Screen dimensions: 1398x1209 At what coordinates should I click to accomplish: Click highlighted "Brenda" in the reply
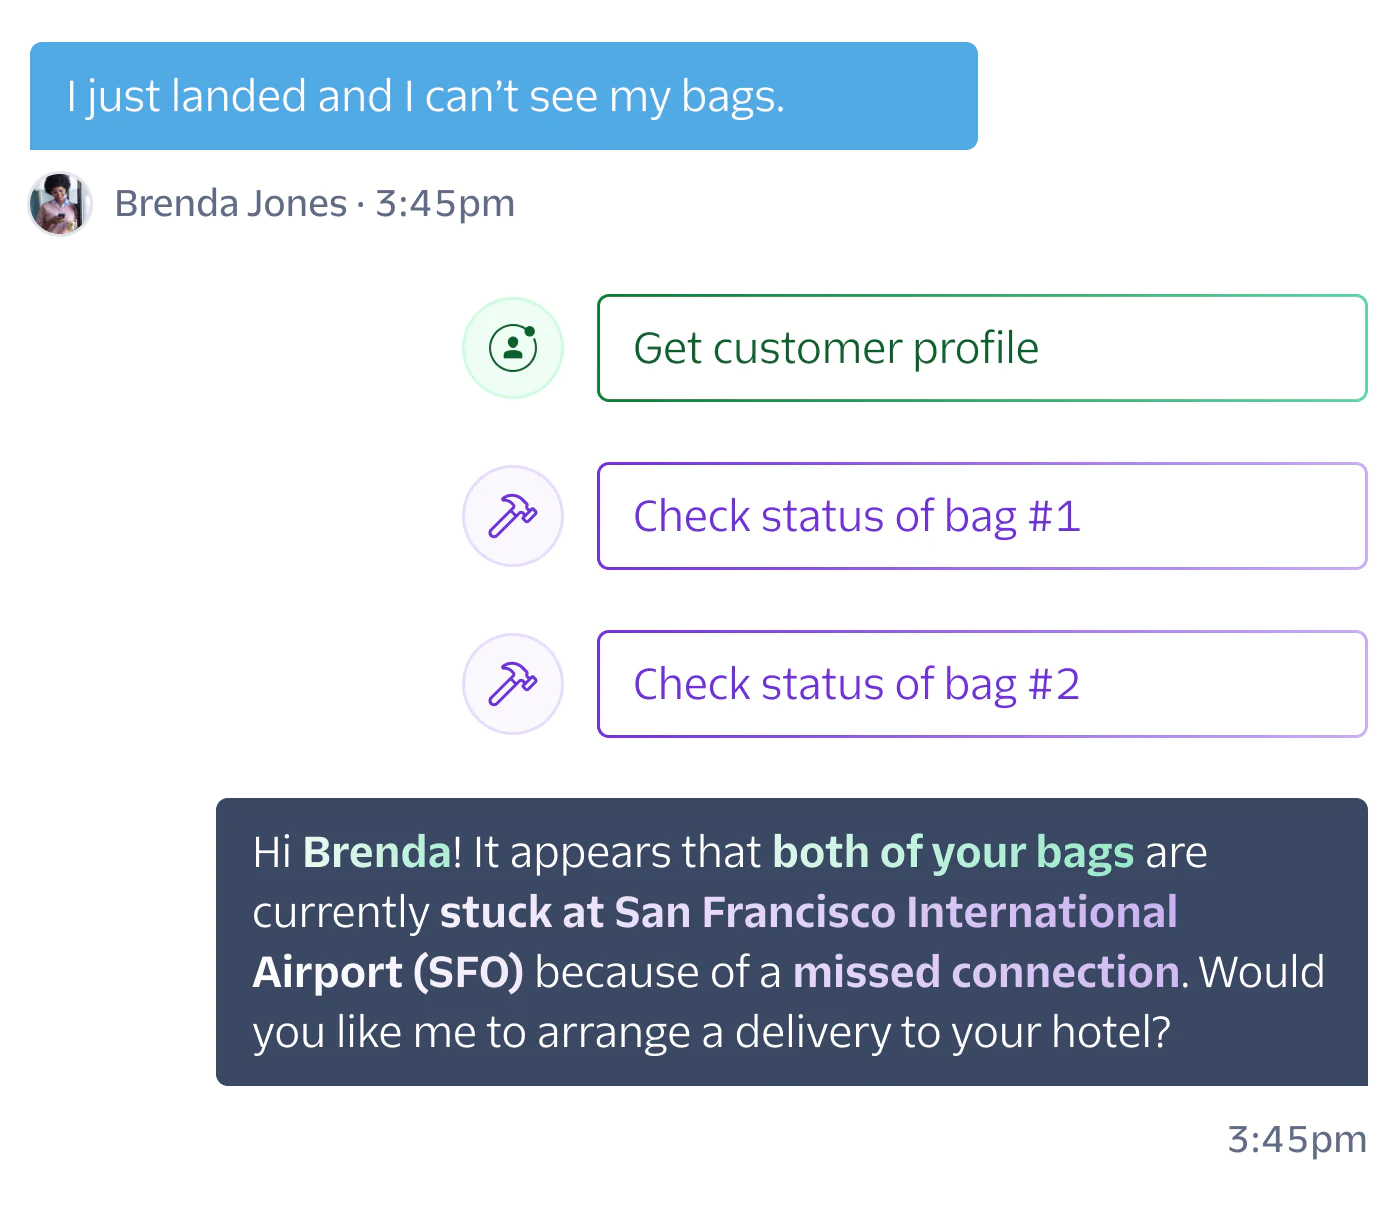coord(377,853)
